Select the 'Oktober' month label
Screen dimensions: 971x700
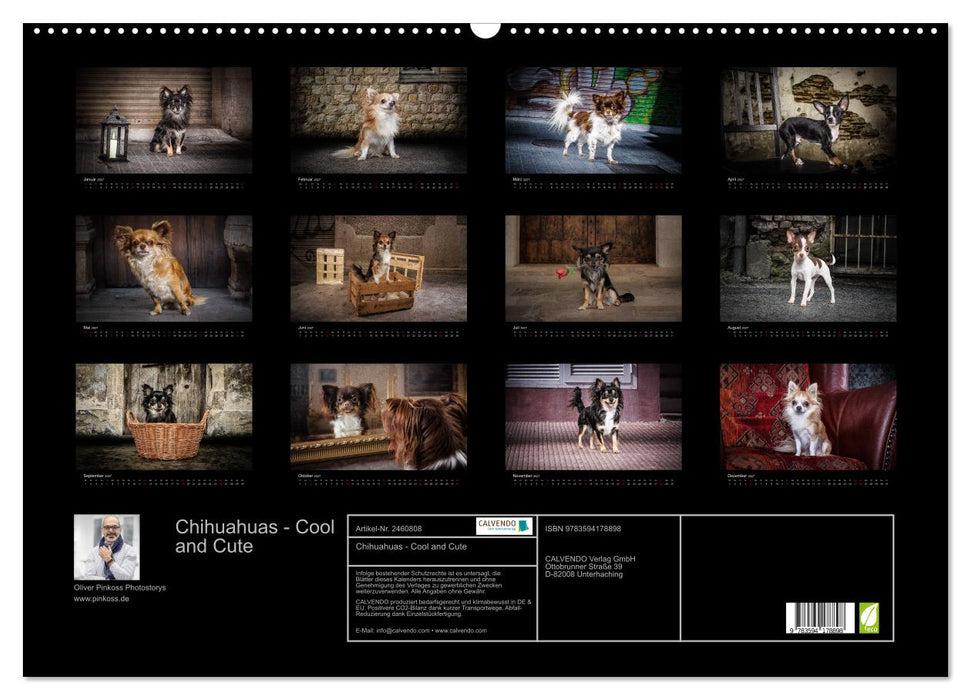tap(306, 476)
